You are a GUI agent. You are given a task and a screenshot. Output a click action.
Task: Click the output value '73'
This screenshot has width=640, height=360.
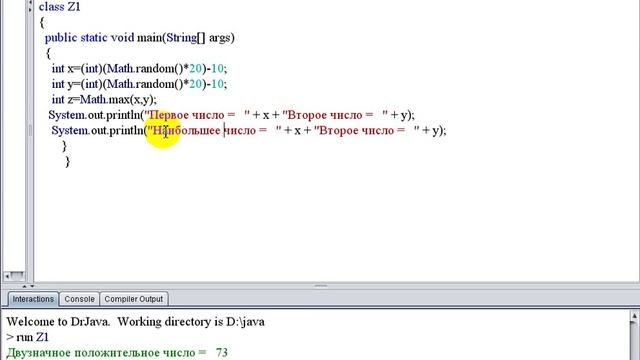tap(222, 353)
